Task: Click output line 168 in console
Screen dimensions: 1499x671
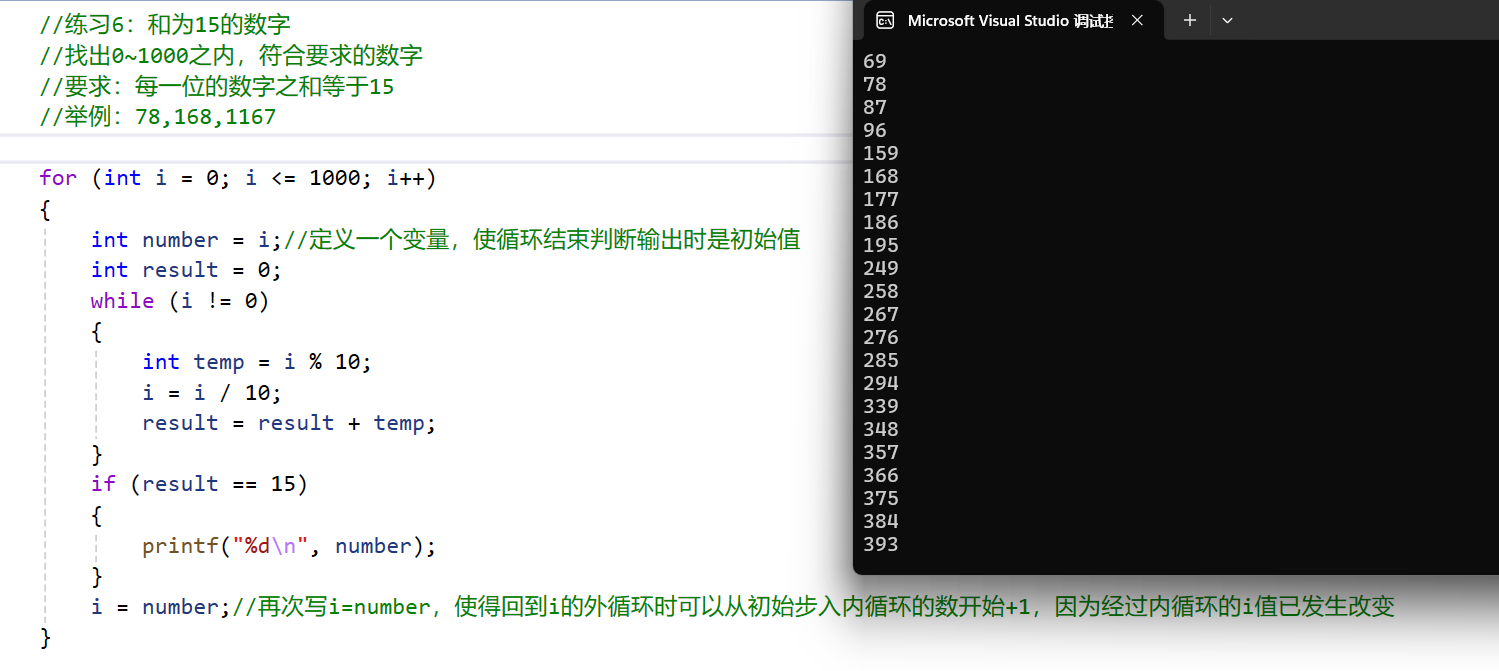Action: point(880,176)
